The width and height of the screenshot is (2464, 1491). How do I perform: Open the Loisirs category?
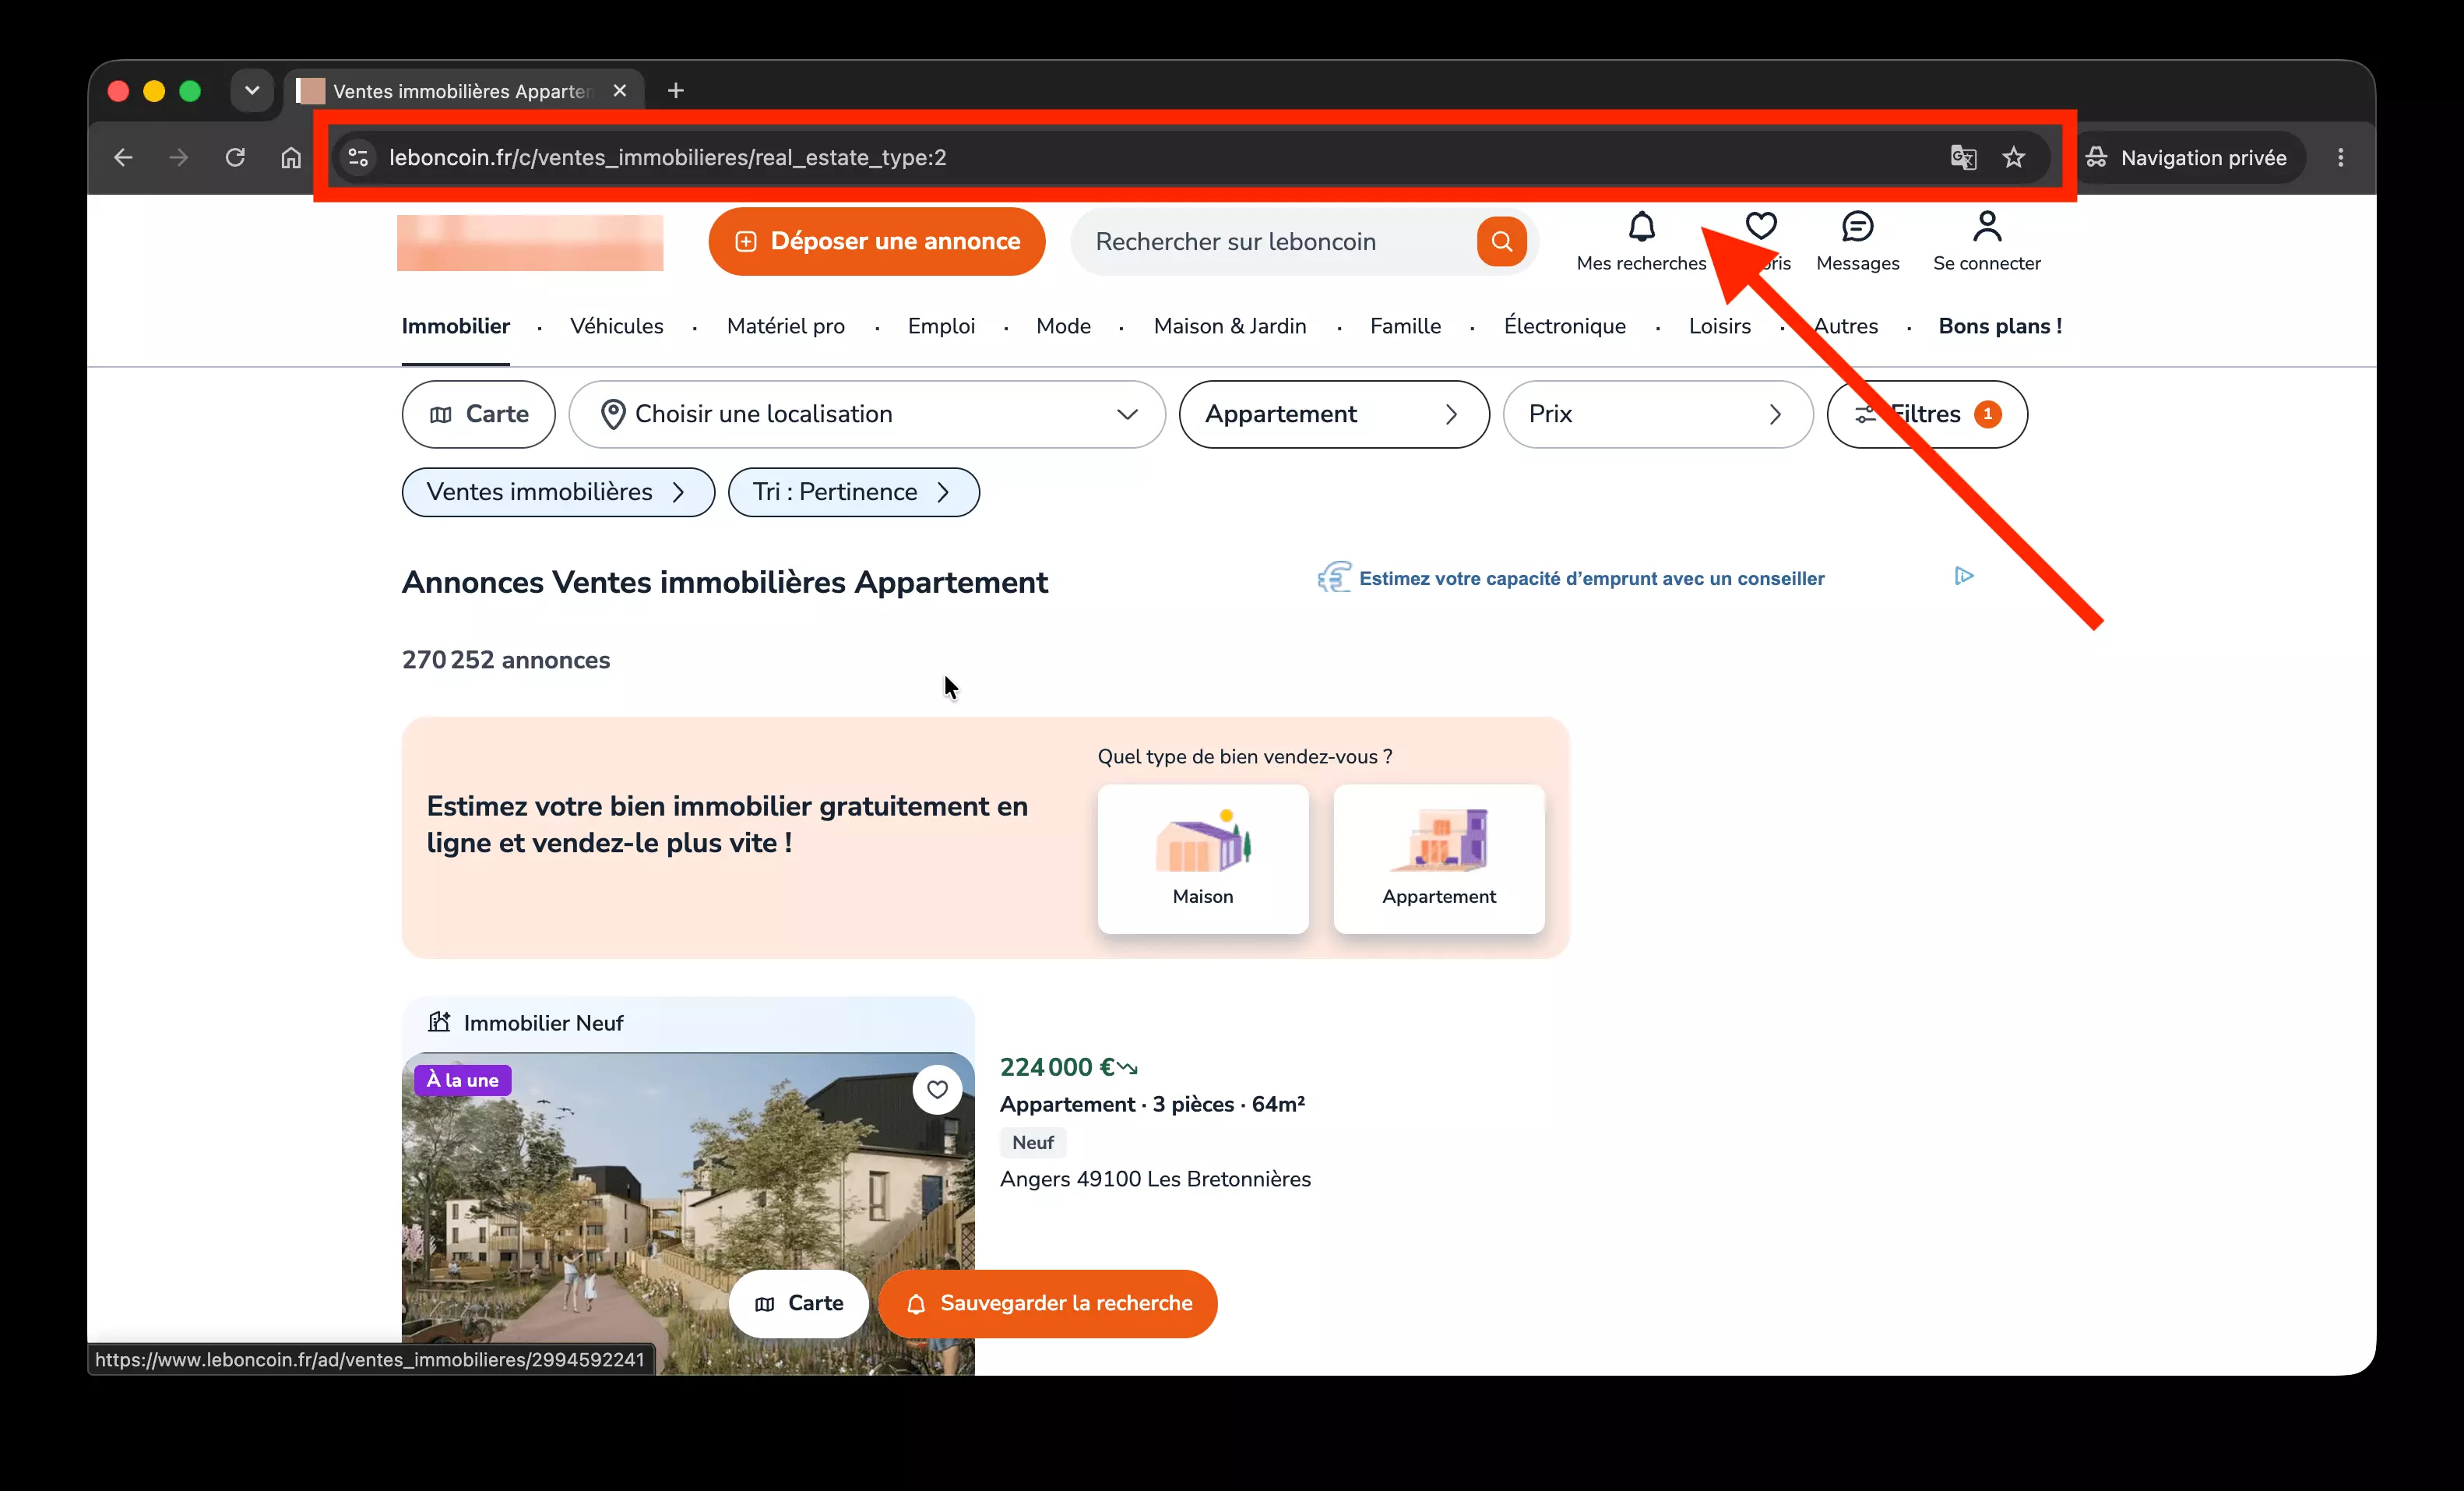[x=1720, y=326]
